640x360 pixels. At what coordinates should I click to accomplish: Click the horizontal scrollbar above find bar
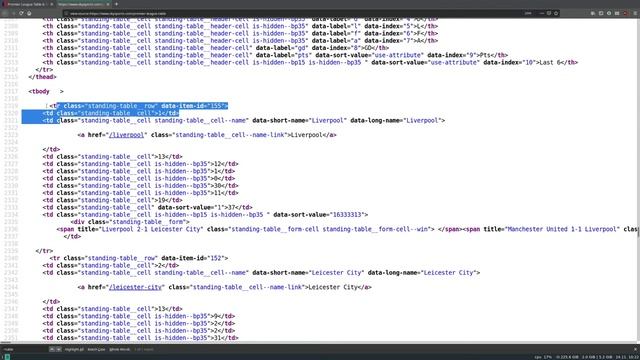tap(318, 343)
